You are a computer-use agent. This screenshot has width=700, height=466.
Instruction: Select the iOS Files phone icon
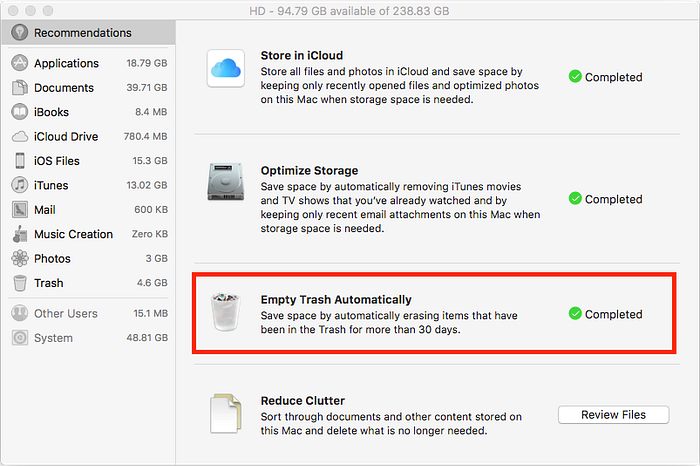(20, 161)
